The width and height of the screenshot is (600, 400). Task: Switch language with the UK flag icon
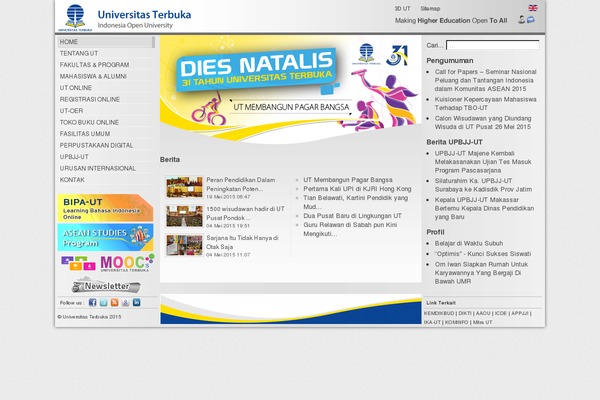[x=533, y=8]
